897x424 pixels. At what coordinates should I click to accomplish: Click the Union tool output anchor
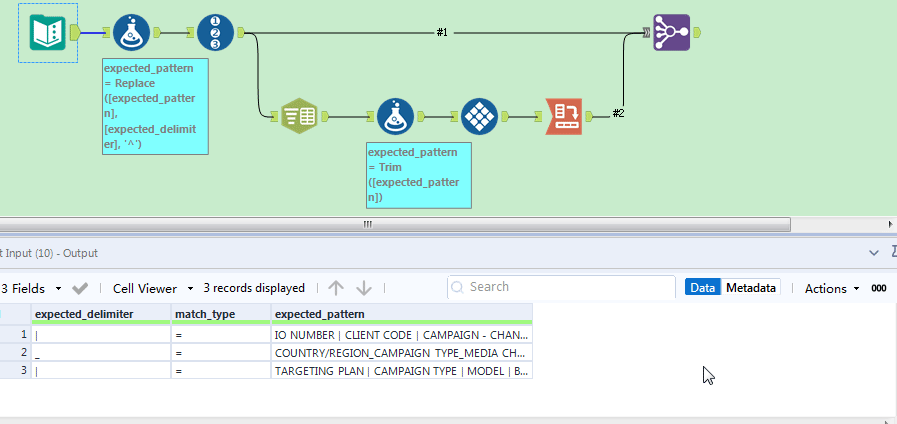click(x=697, y=33)
